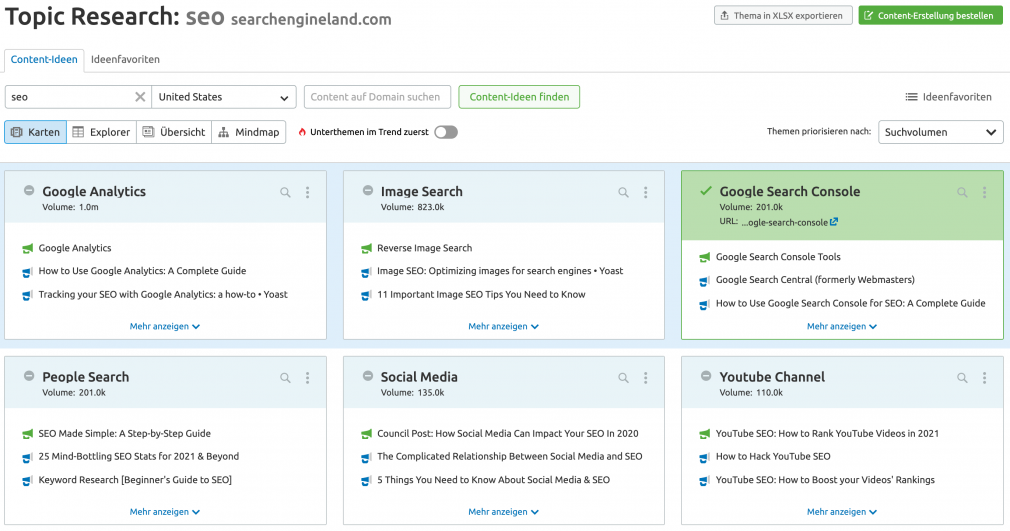Toggle minus circle on Youtube Channel card
The image size is (1010, 531).
point(706,376)
